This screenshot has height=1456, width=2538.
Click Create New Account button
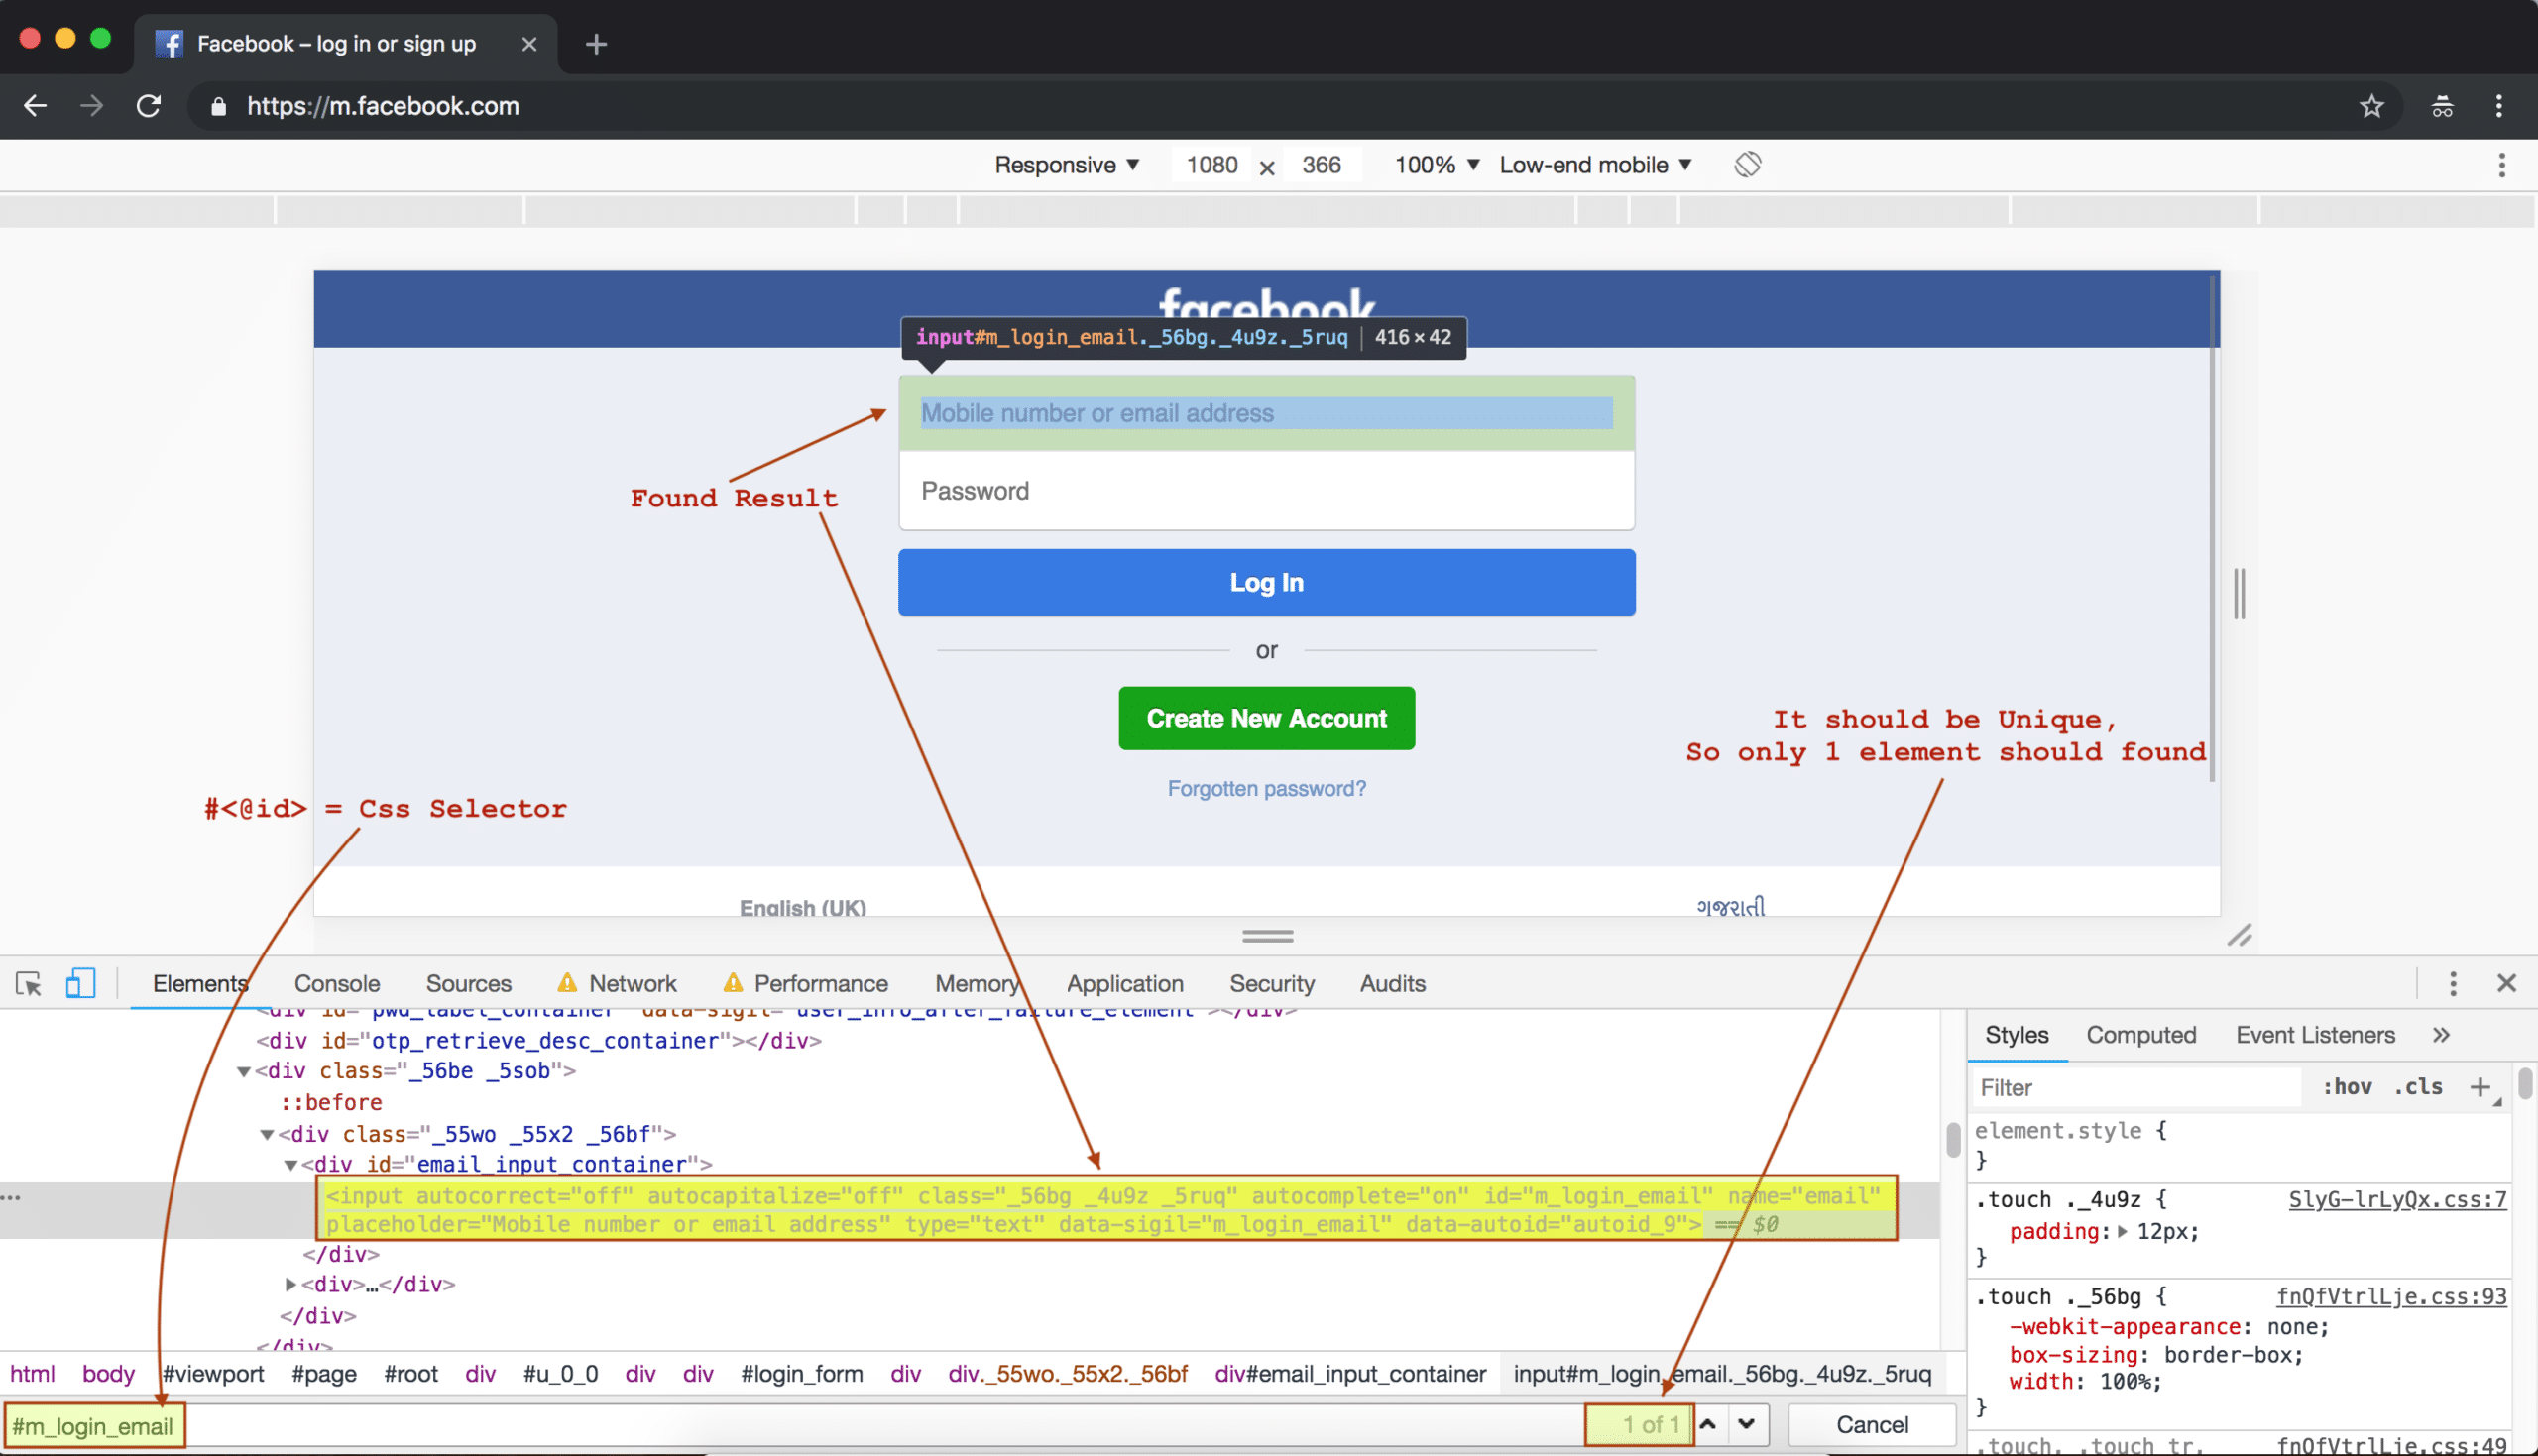[1266, 718]
